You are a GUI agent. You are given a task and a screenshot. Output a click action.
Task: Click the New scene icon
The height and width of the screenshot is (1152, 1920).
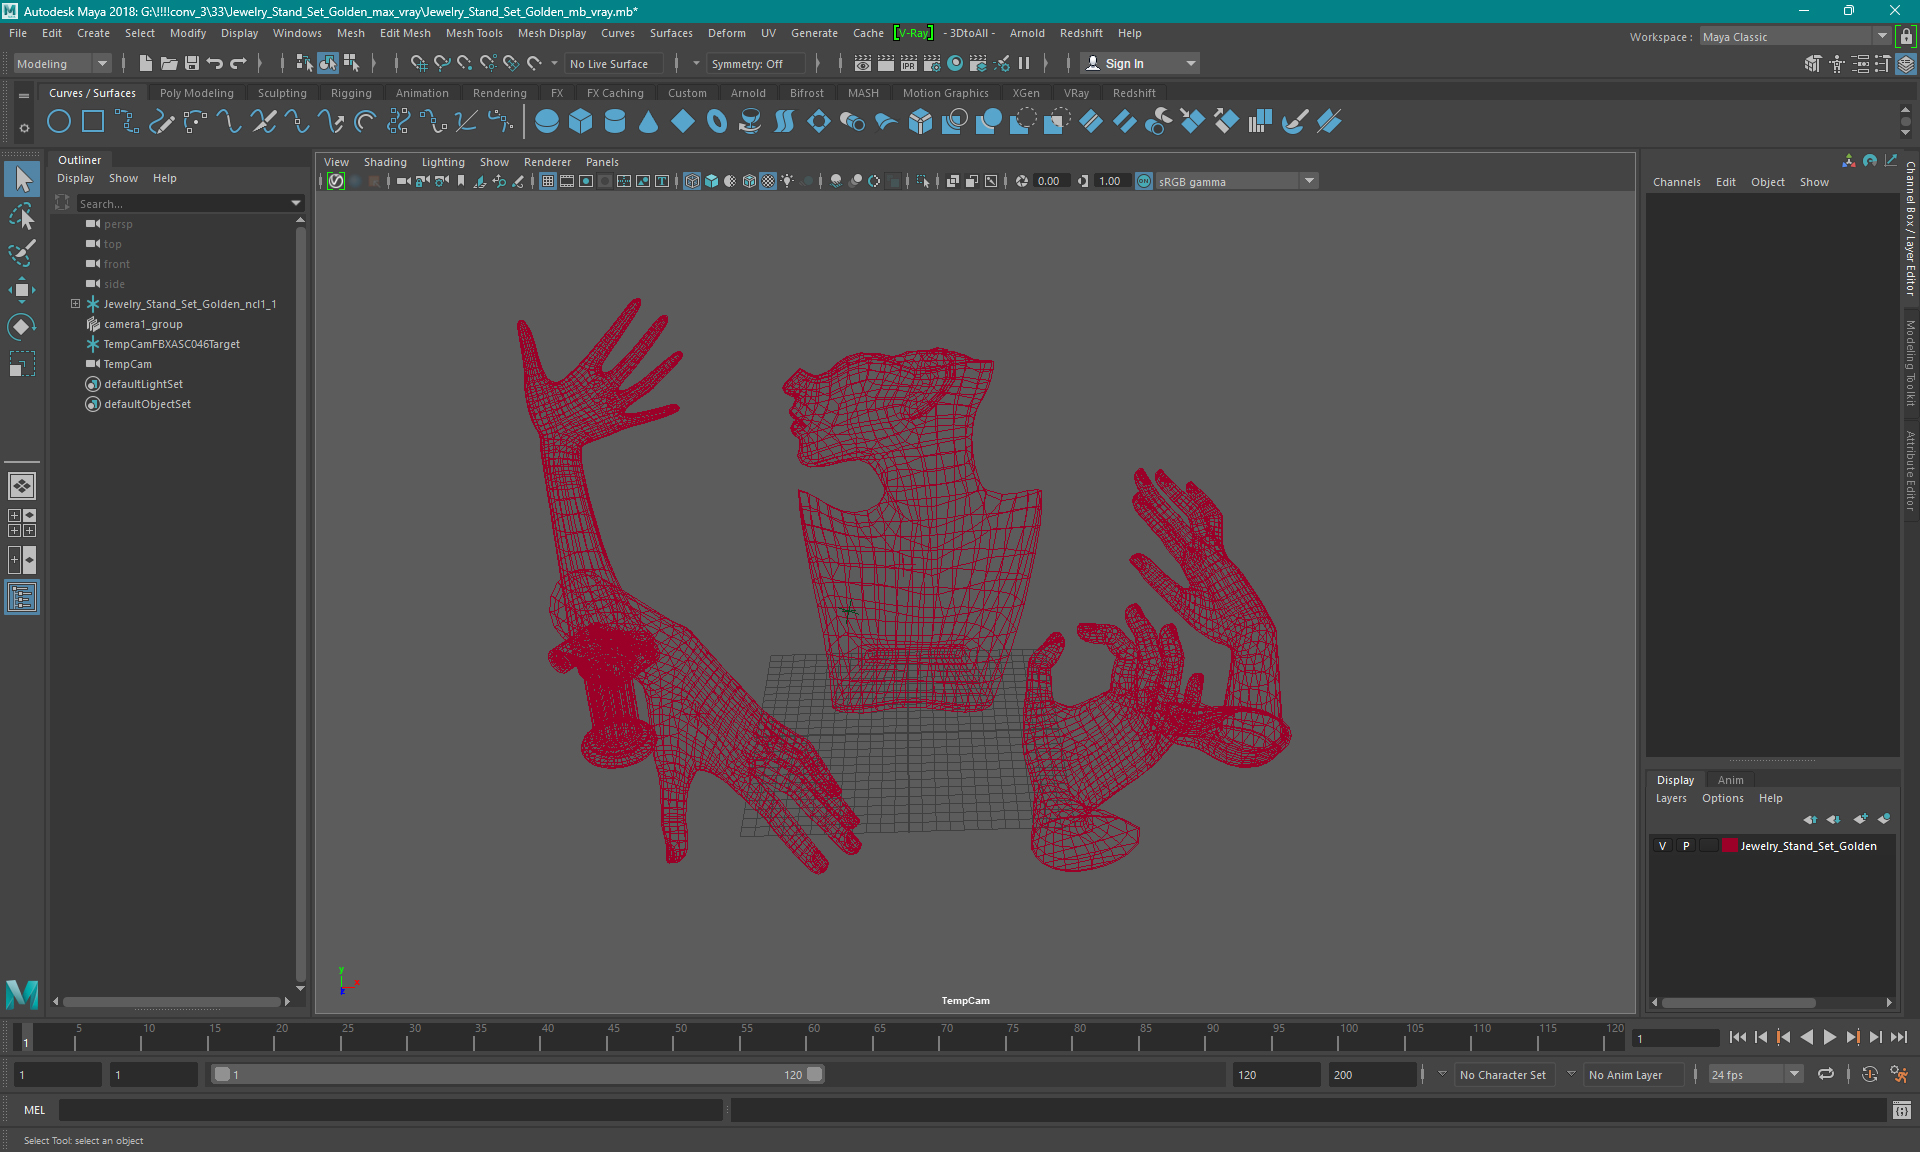coord(145,63)
